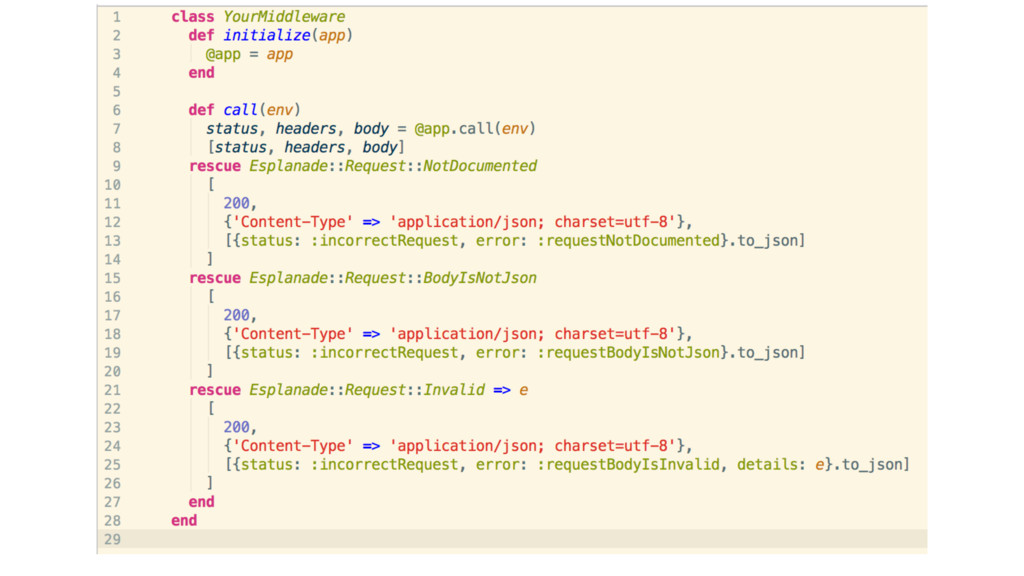
Task: Click the ':requestBodyIsNotJson' symbol
Action: pyautogui.click(x=628, y=353)
